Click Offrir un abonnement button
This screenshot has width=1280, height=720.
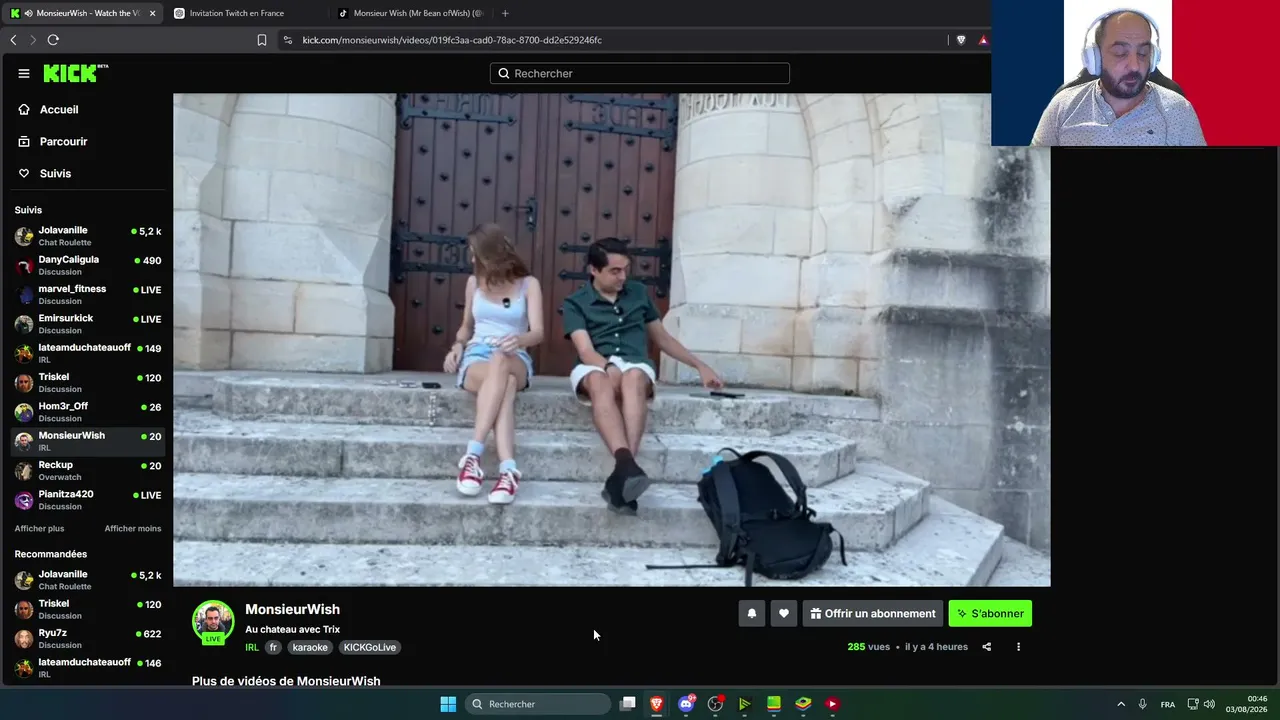[x=873, y=614]
